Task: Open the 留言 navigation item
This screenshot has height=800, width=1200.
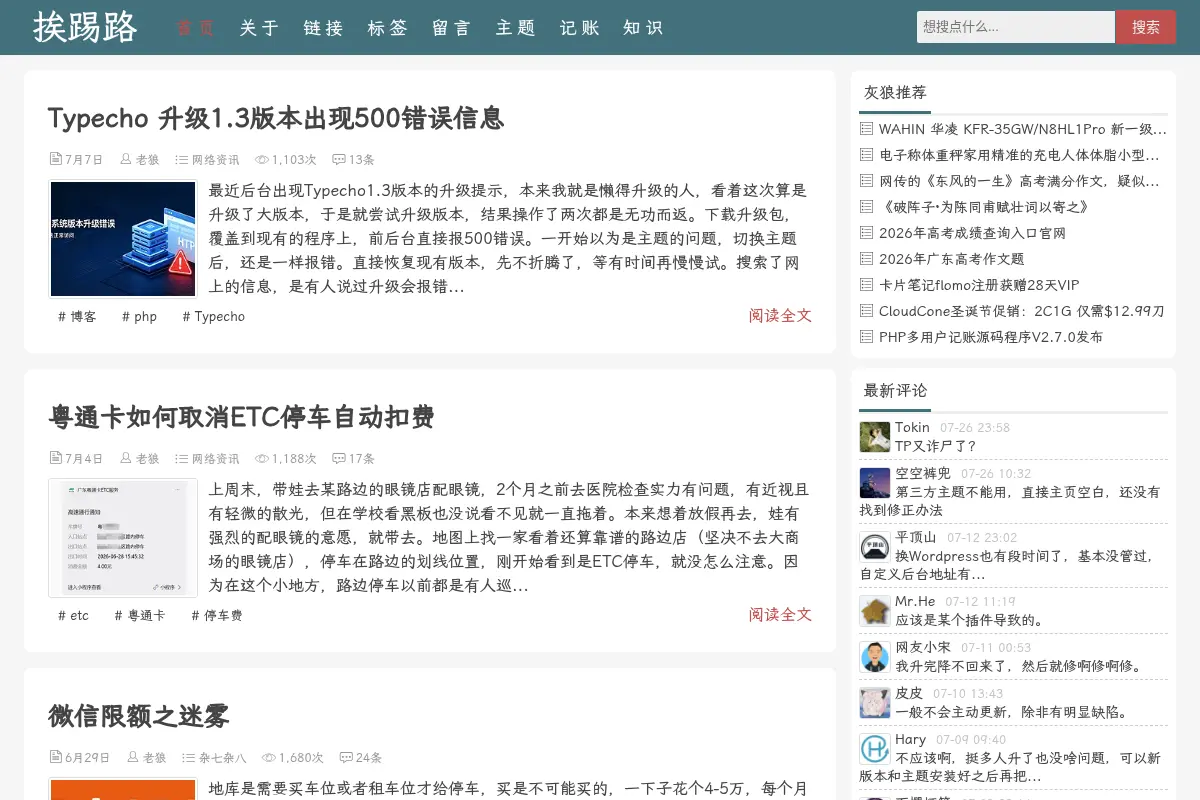Action: tap(451, 28)
